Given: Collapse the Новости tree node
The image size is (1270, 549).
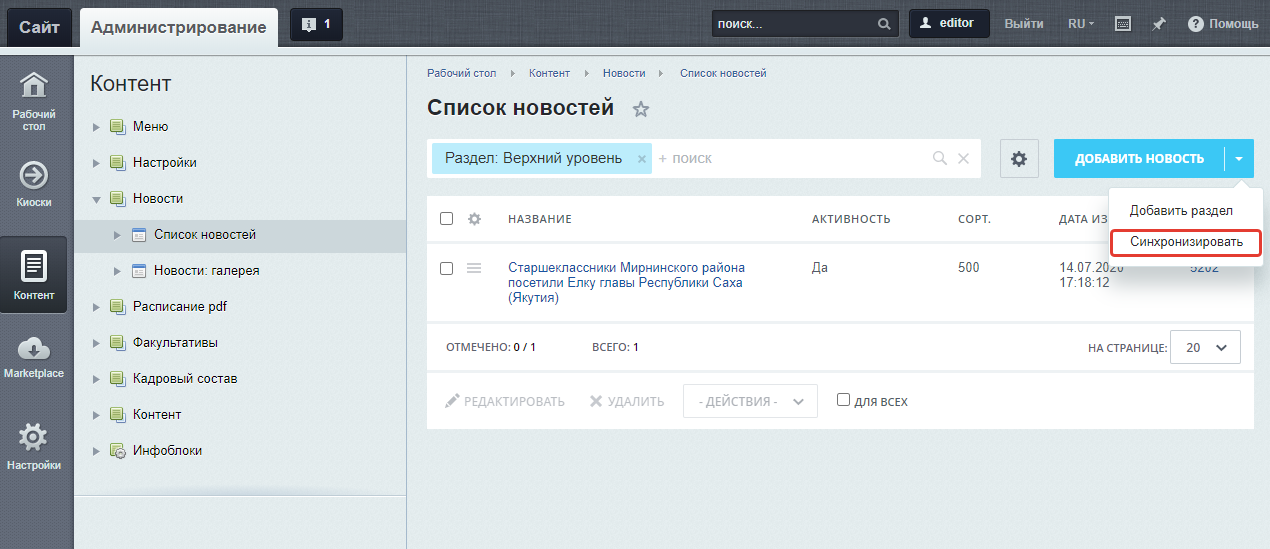Looking at the screenshot, I should click(97, 199).
